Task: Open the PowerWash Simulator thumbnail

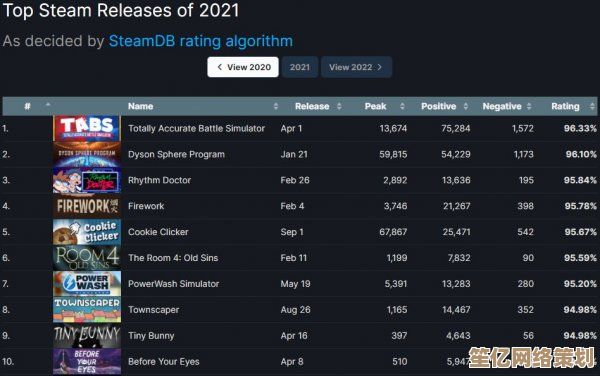Action: [x=87, y=284]
